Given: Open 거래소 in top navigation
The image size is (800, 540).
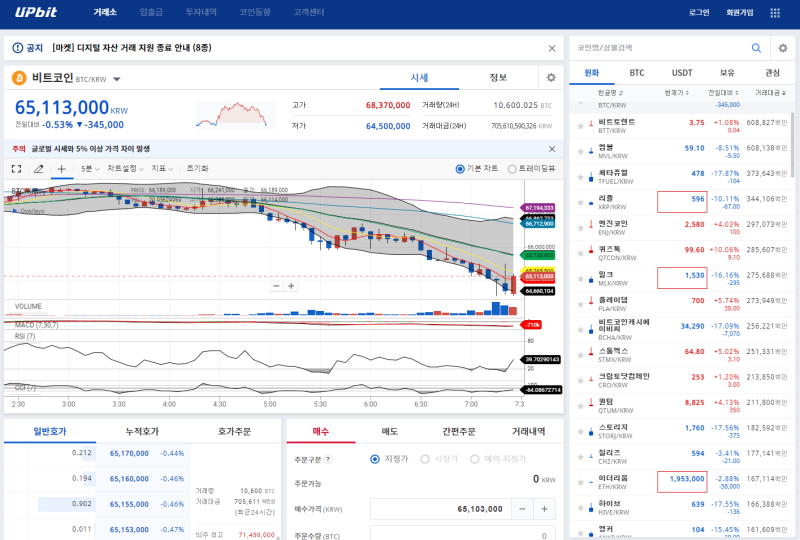Looking at the screenshot, I should pyautogui.click(x=105, y=12).
